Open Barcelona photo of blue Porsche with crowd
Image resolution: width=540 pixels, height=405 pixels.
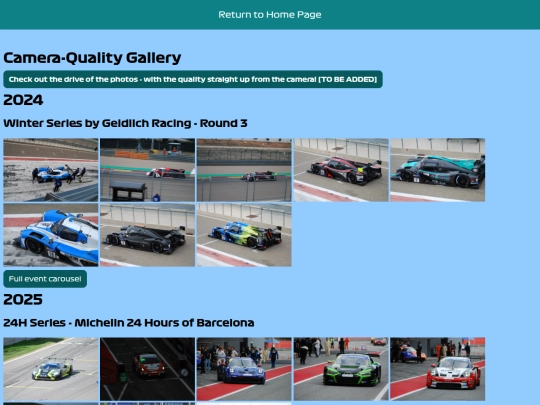[x=244, y=369]
